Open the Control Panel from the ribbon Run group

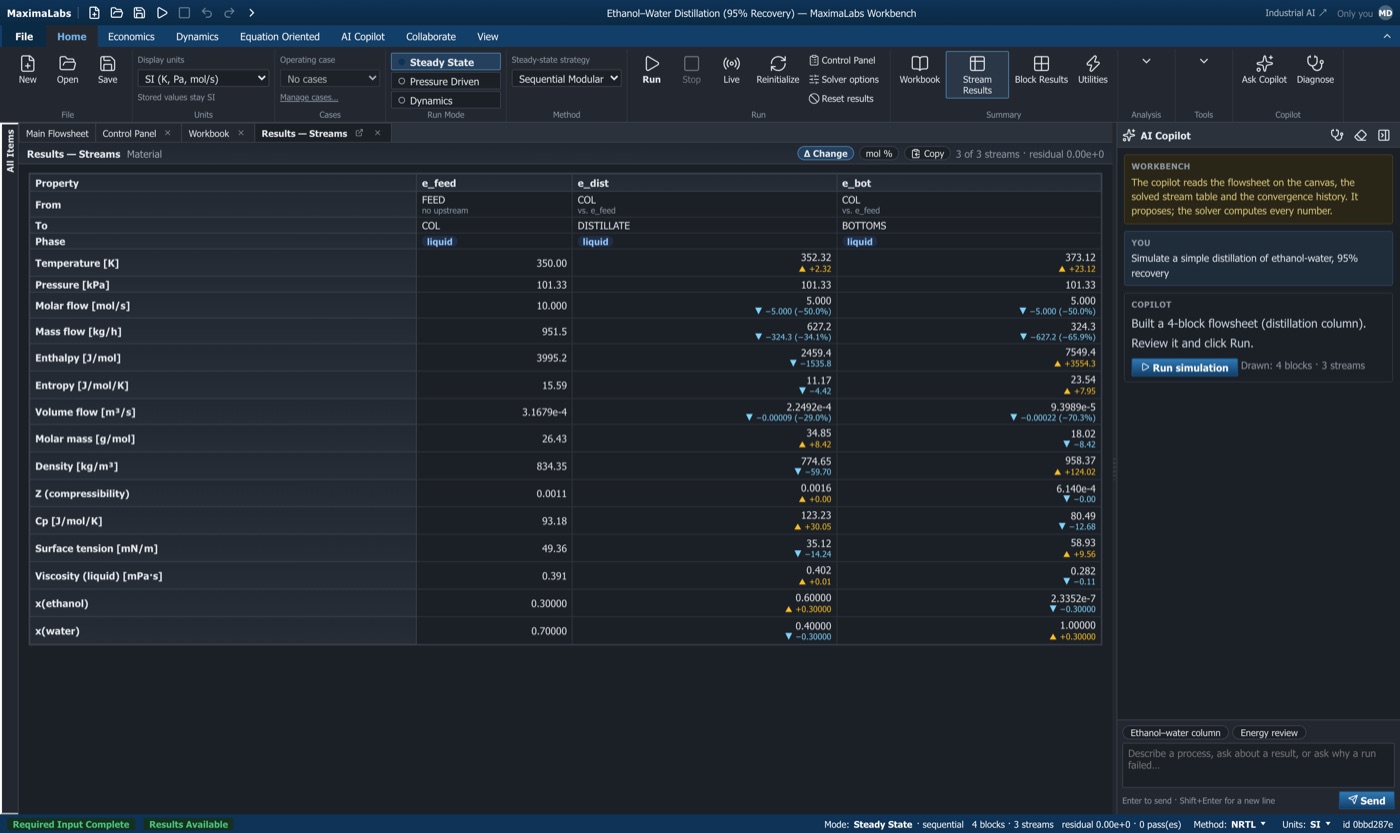pos(842,60)
